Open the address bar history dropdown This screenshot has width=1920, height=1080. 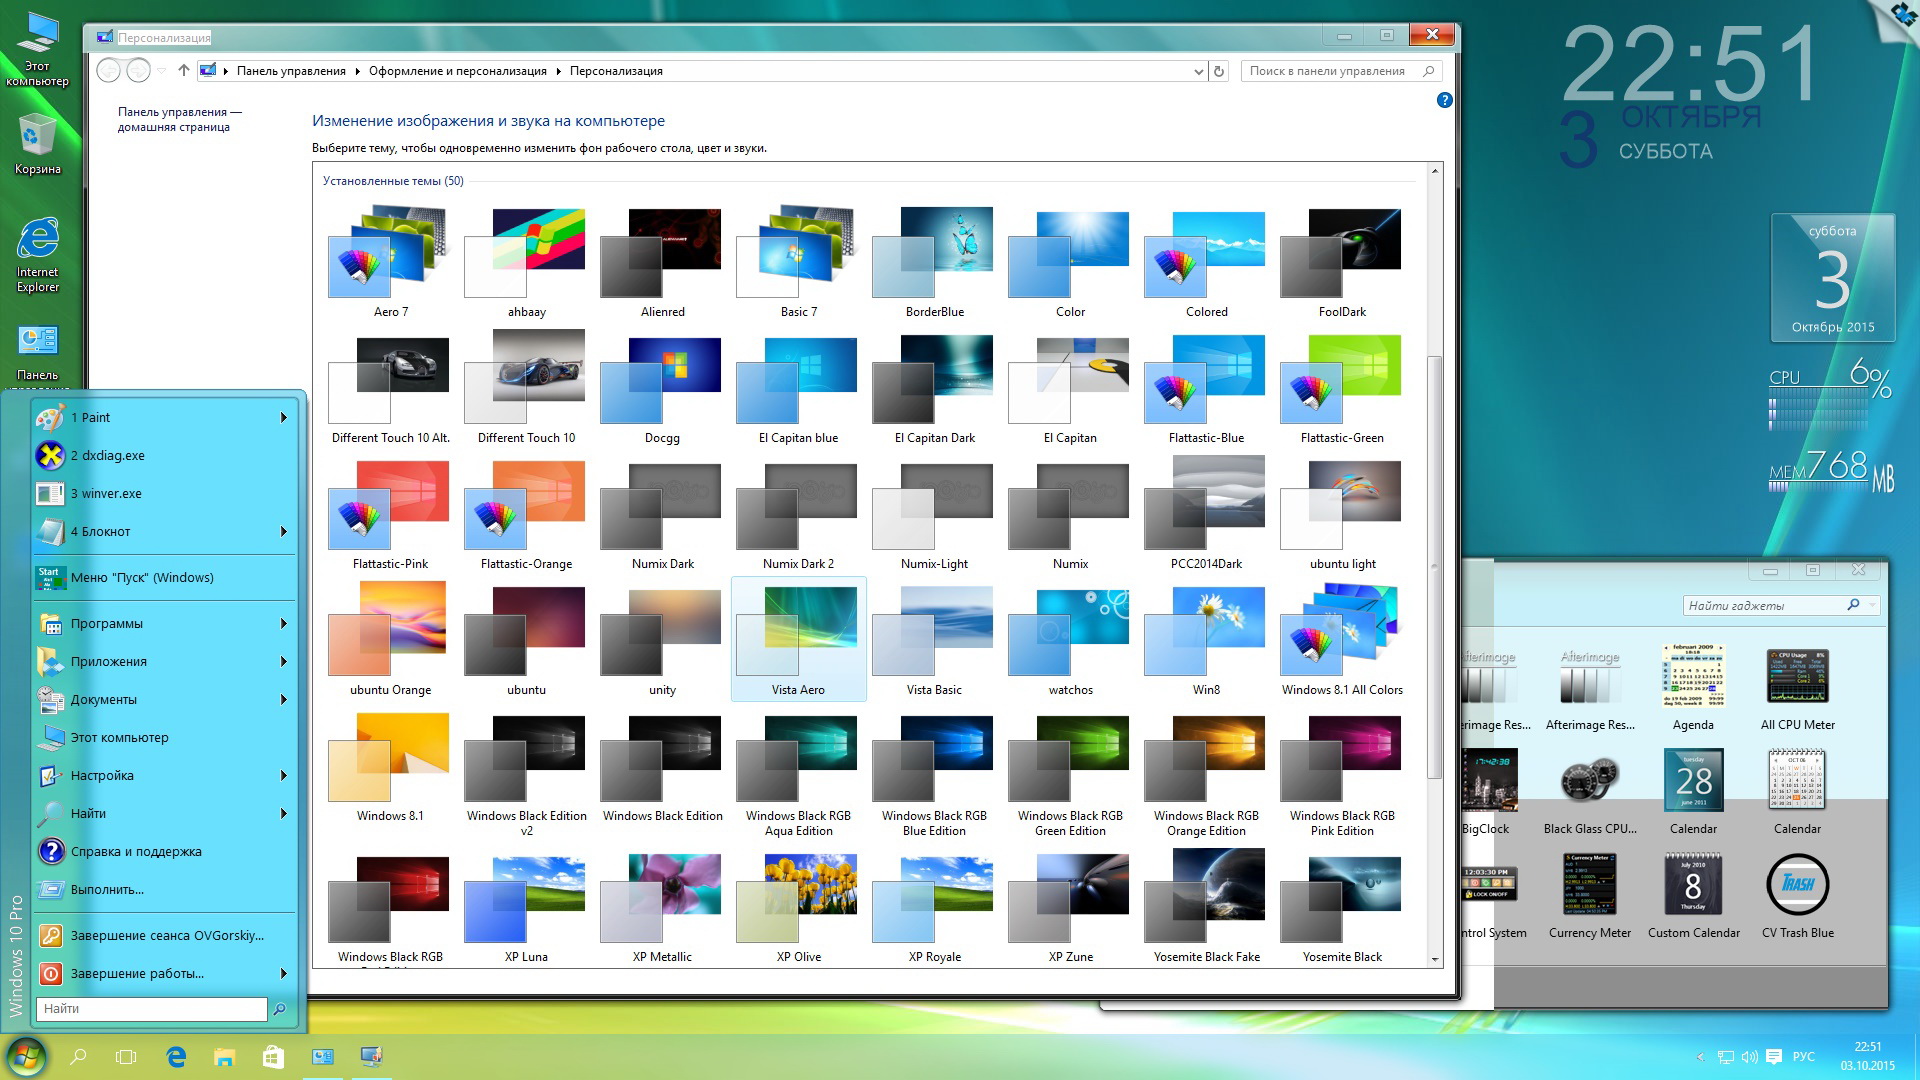pos(1198,71)
